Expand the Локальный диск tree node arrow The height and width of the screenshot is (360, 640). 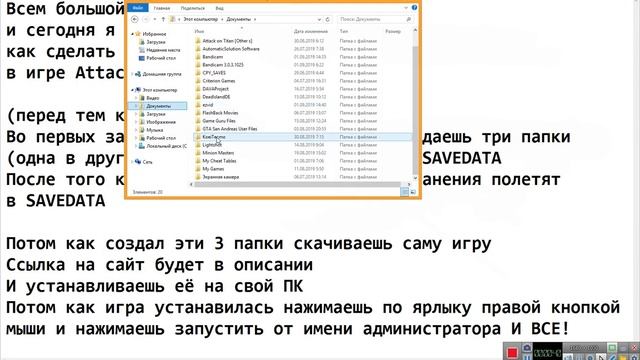pos(136,146)
